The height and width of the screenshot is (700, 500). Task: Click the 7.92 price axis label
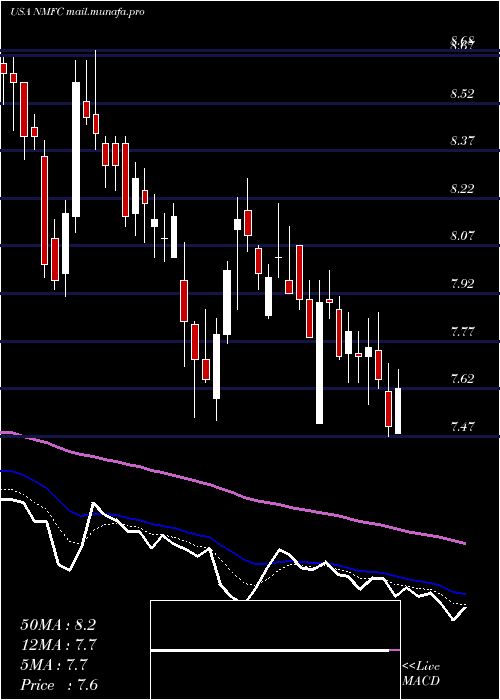click(462, 283)
